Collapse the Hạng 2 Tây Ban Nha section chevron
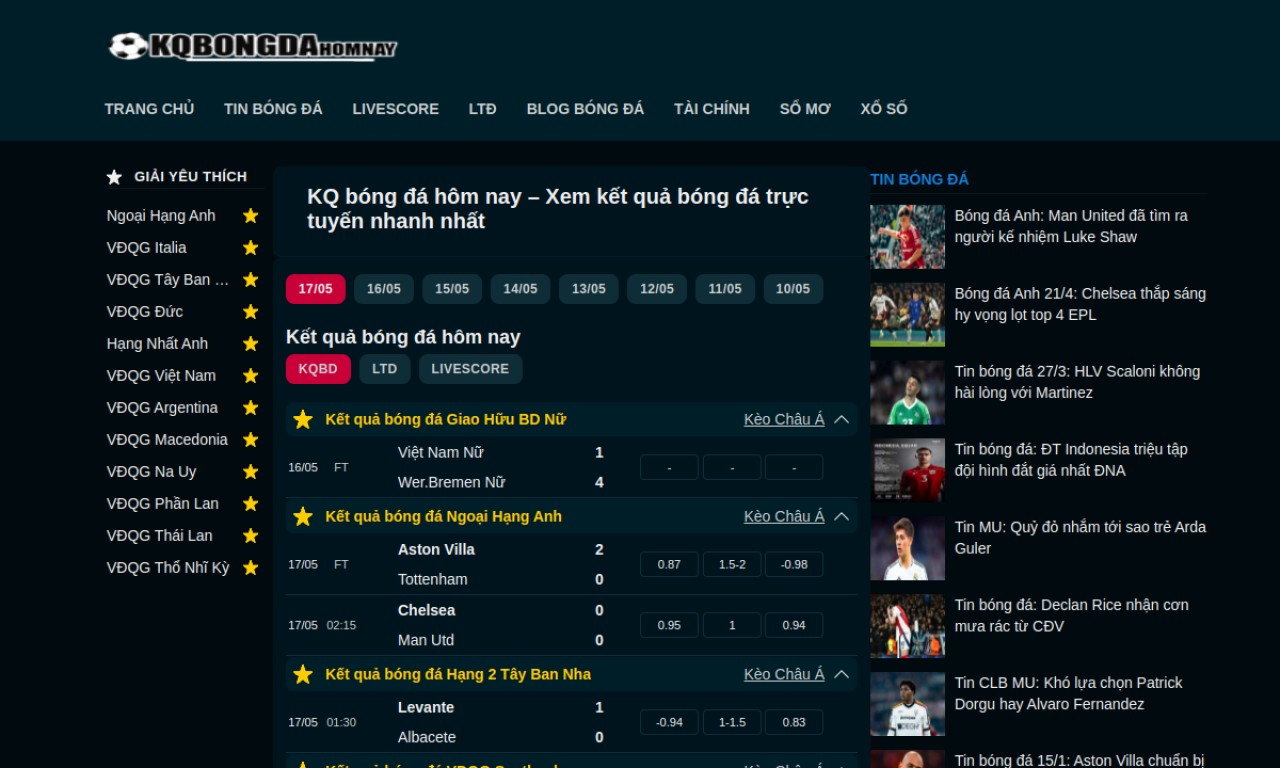The image size is (1280, 768). (841, 674)
